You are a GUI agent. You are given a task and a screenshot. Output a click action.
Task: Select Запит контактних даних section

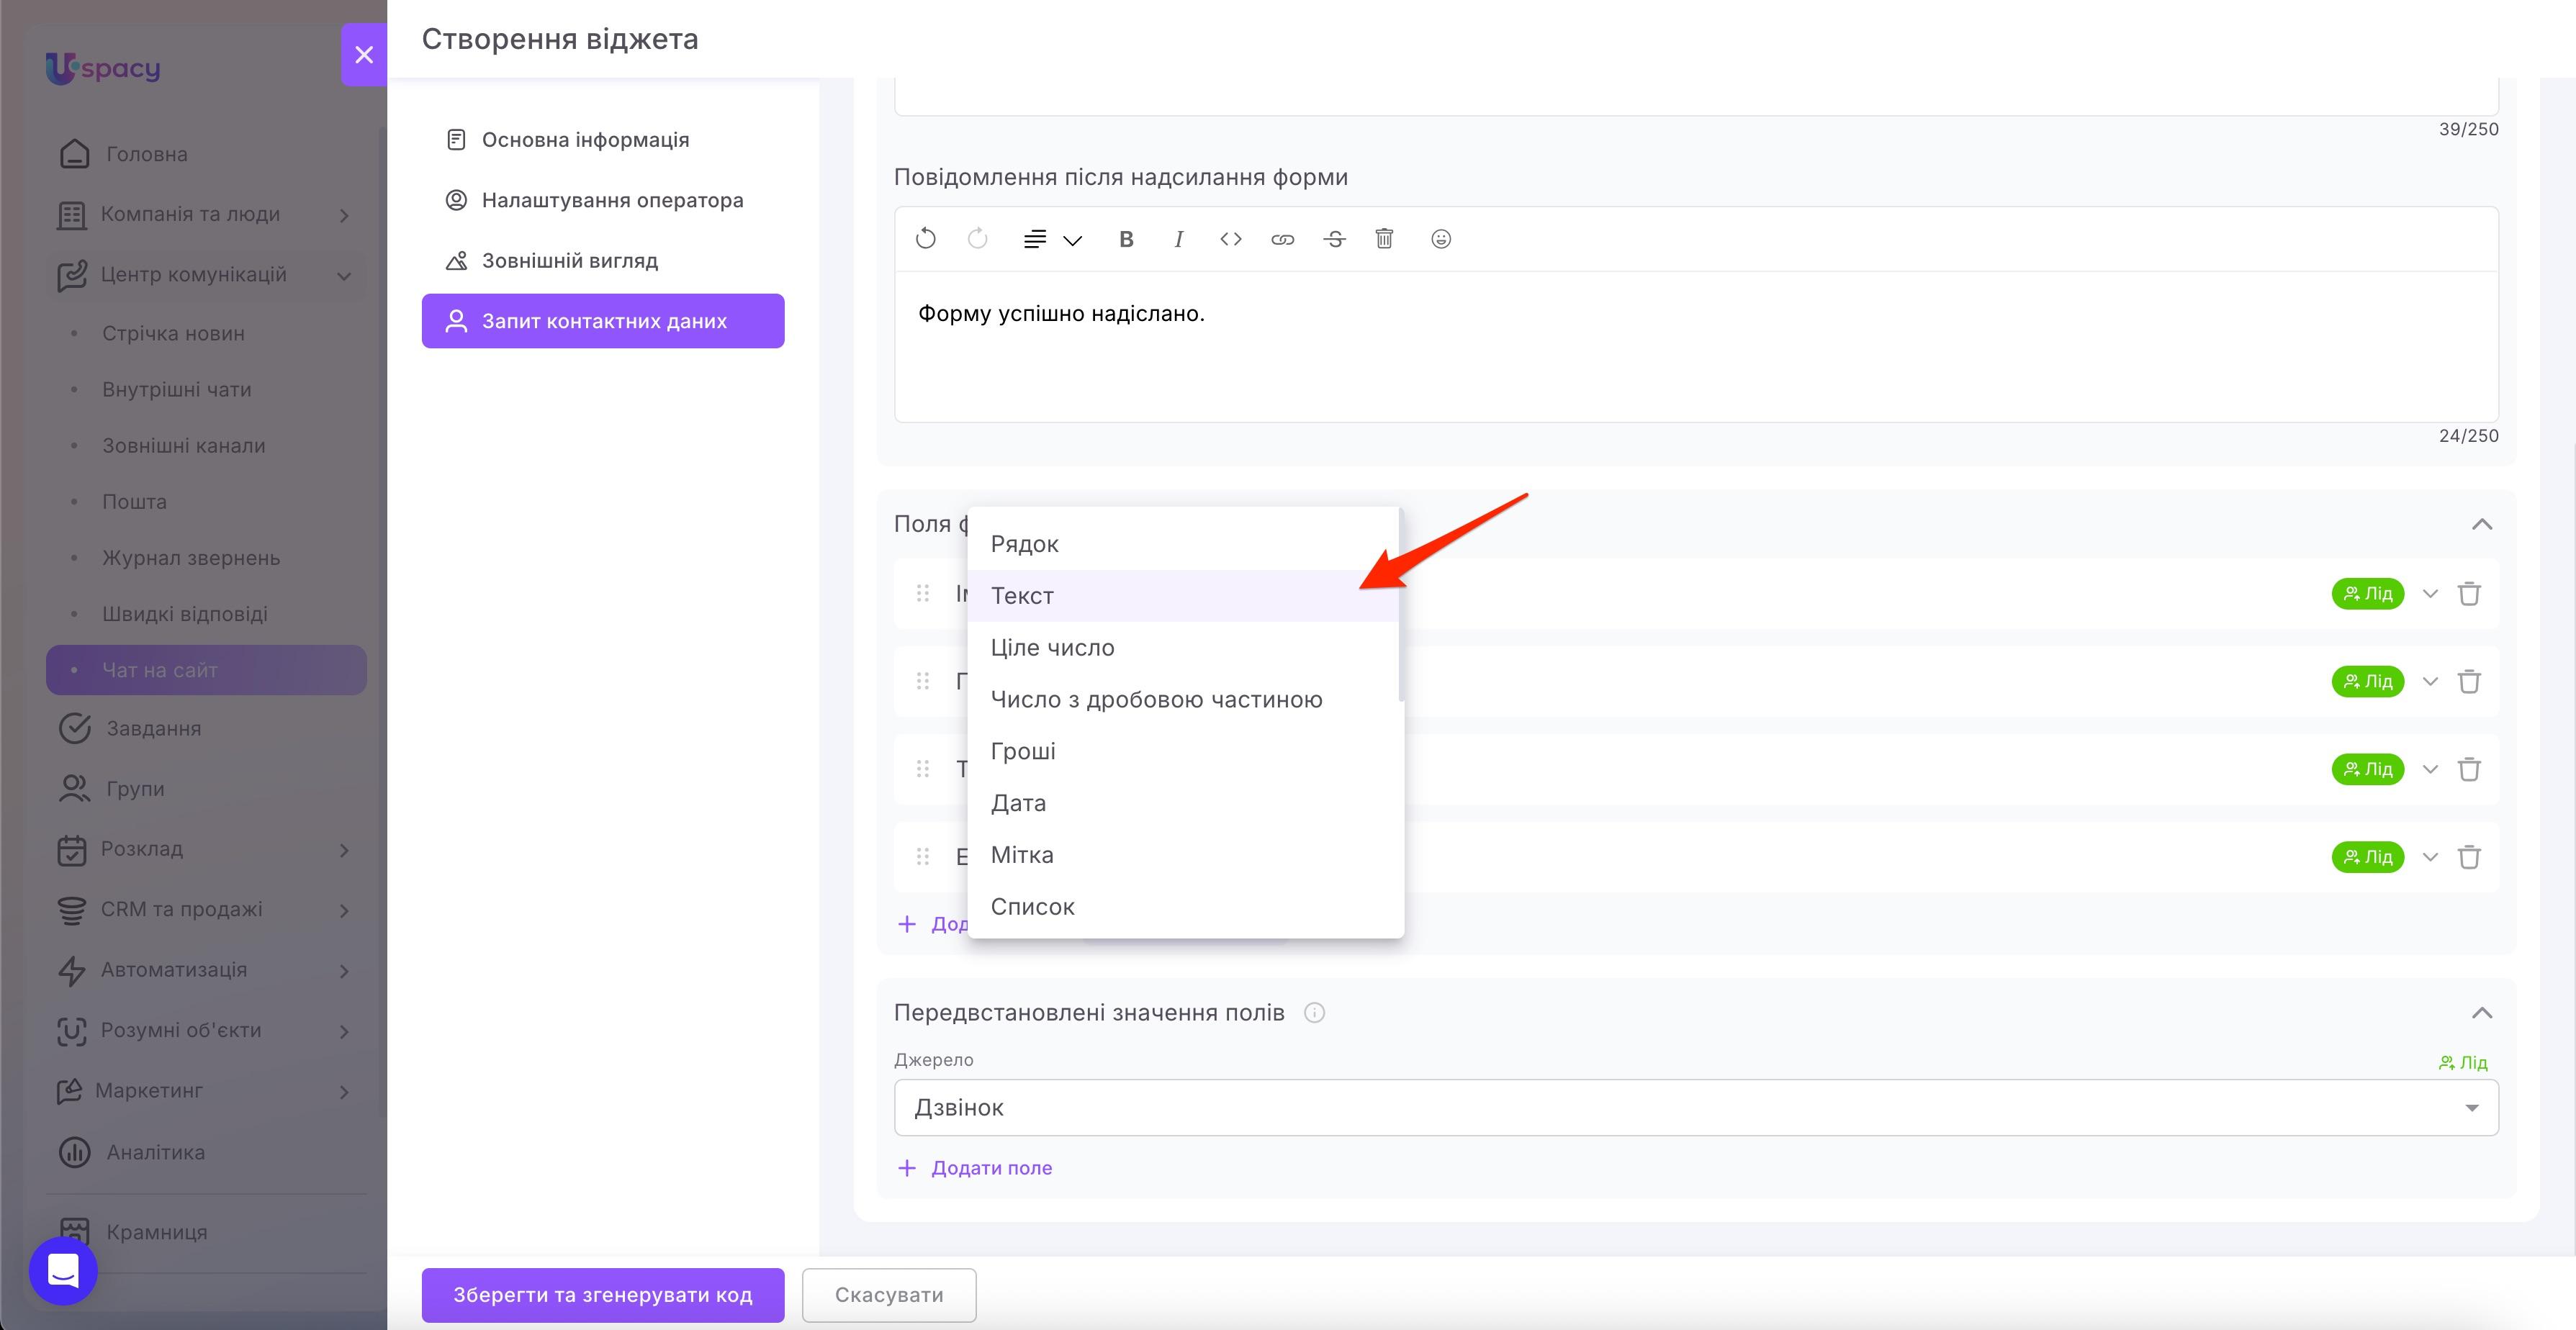coord(603,321)
